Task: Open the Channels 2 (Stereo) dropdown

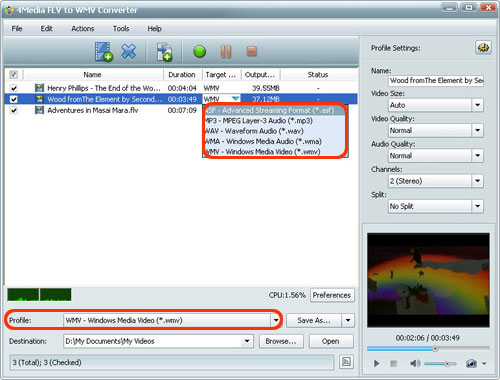Action: click(477, 181)
